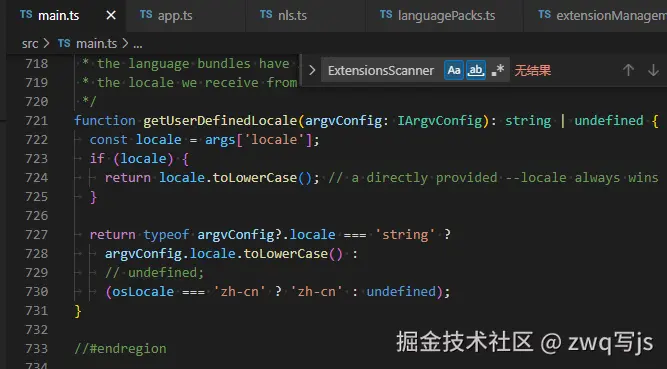Screen dimensions: 667x369
Task: Click line number 733 in gutter
Action: pyautogui.click(x=37, y=349)
